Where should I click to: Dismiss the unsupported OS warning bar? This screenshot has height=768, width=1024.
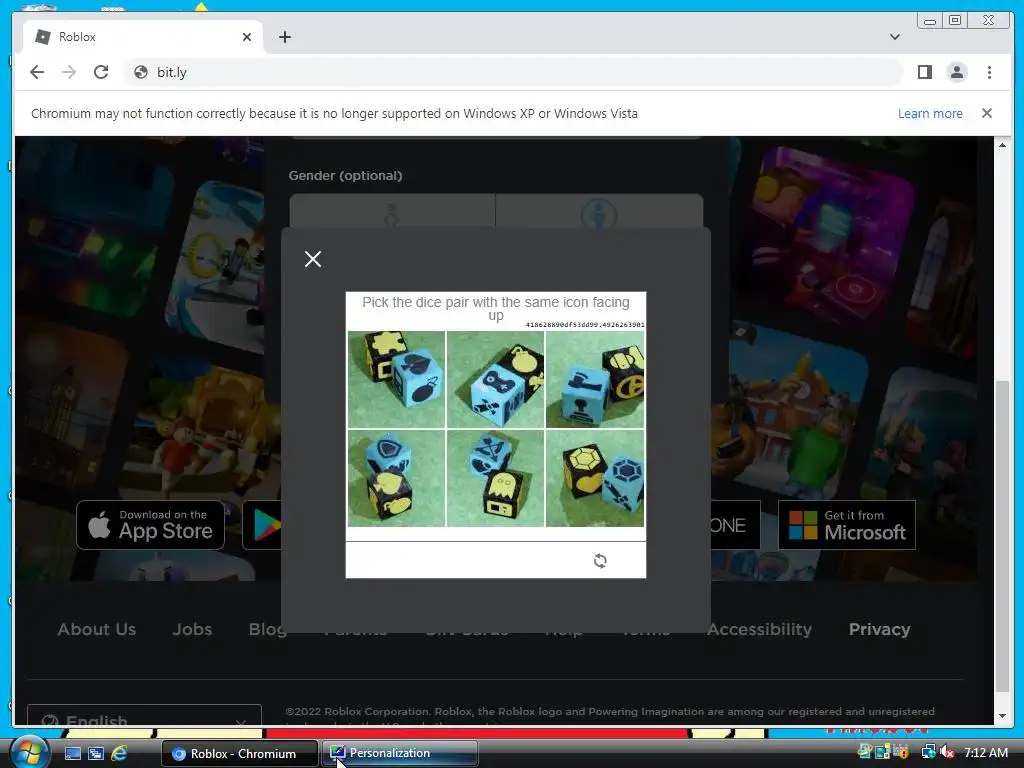tap(987, 114)
